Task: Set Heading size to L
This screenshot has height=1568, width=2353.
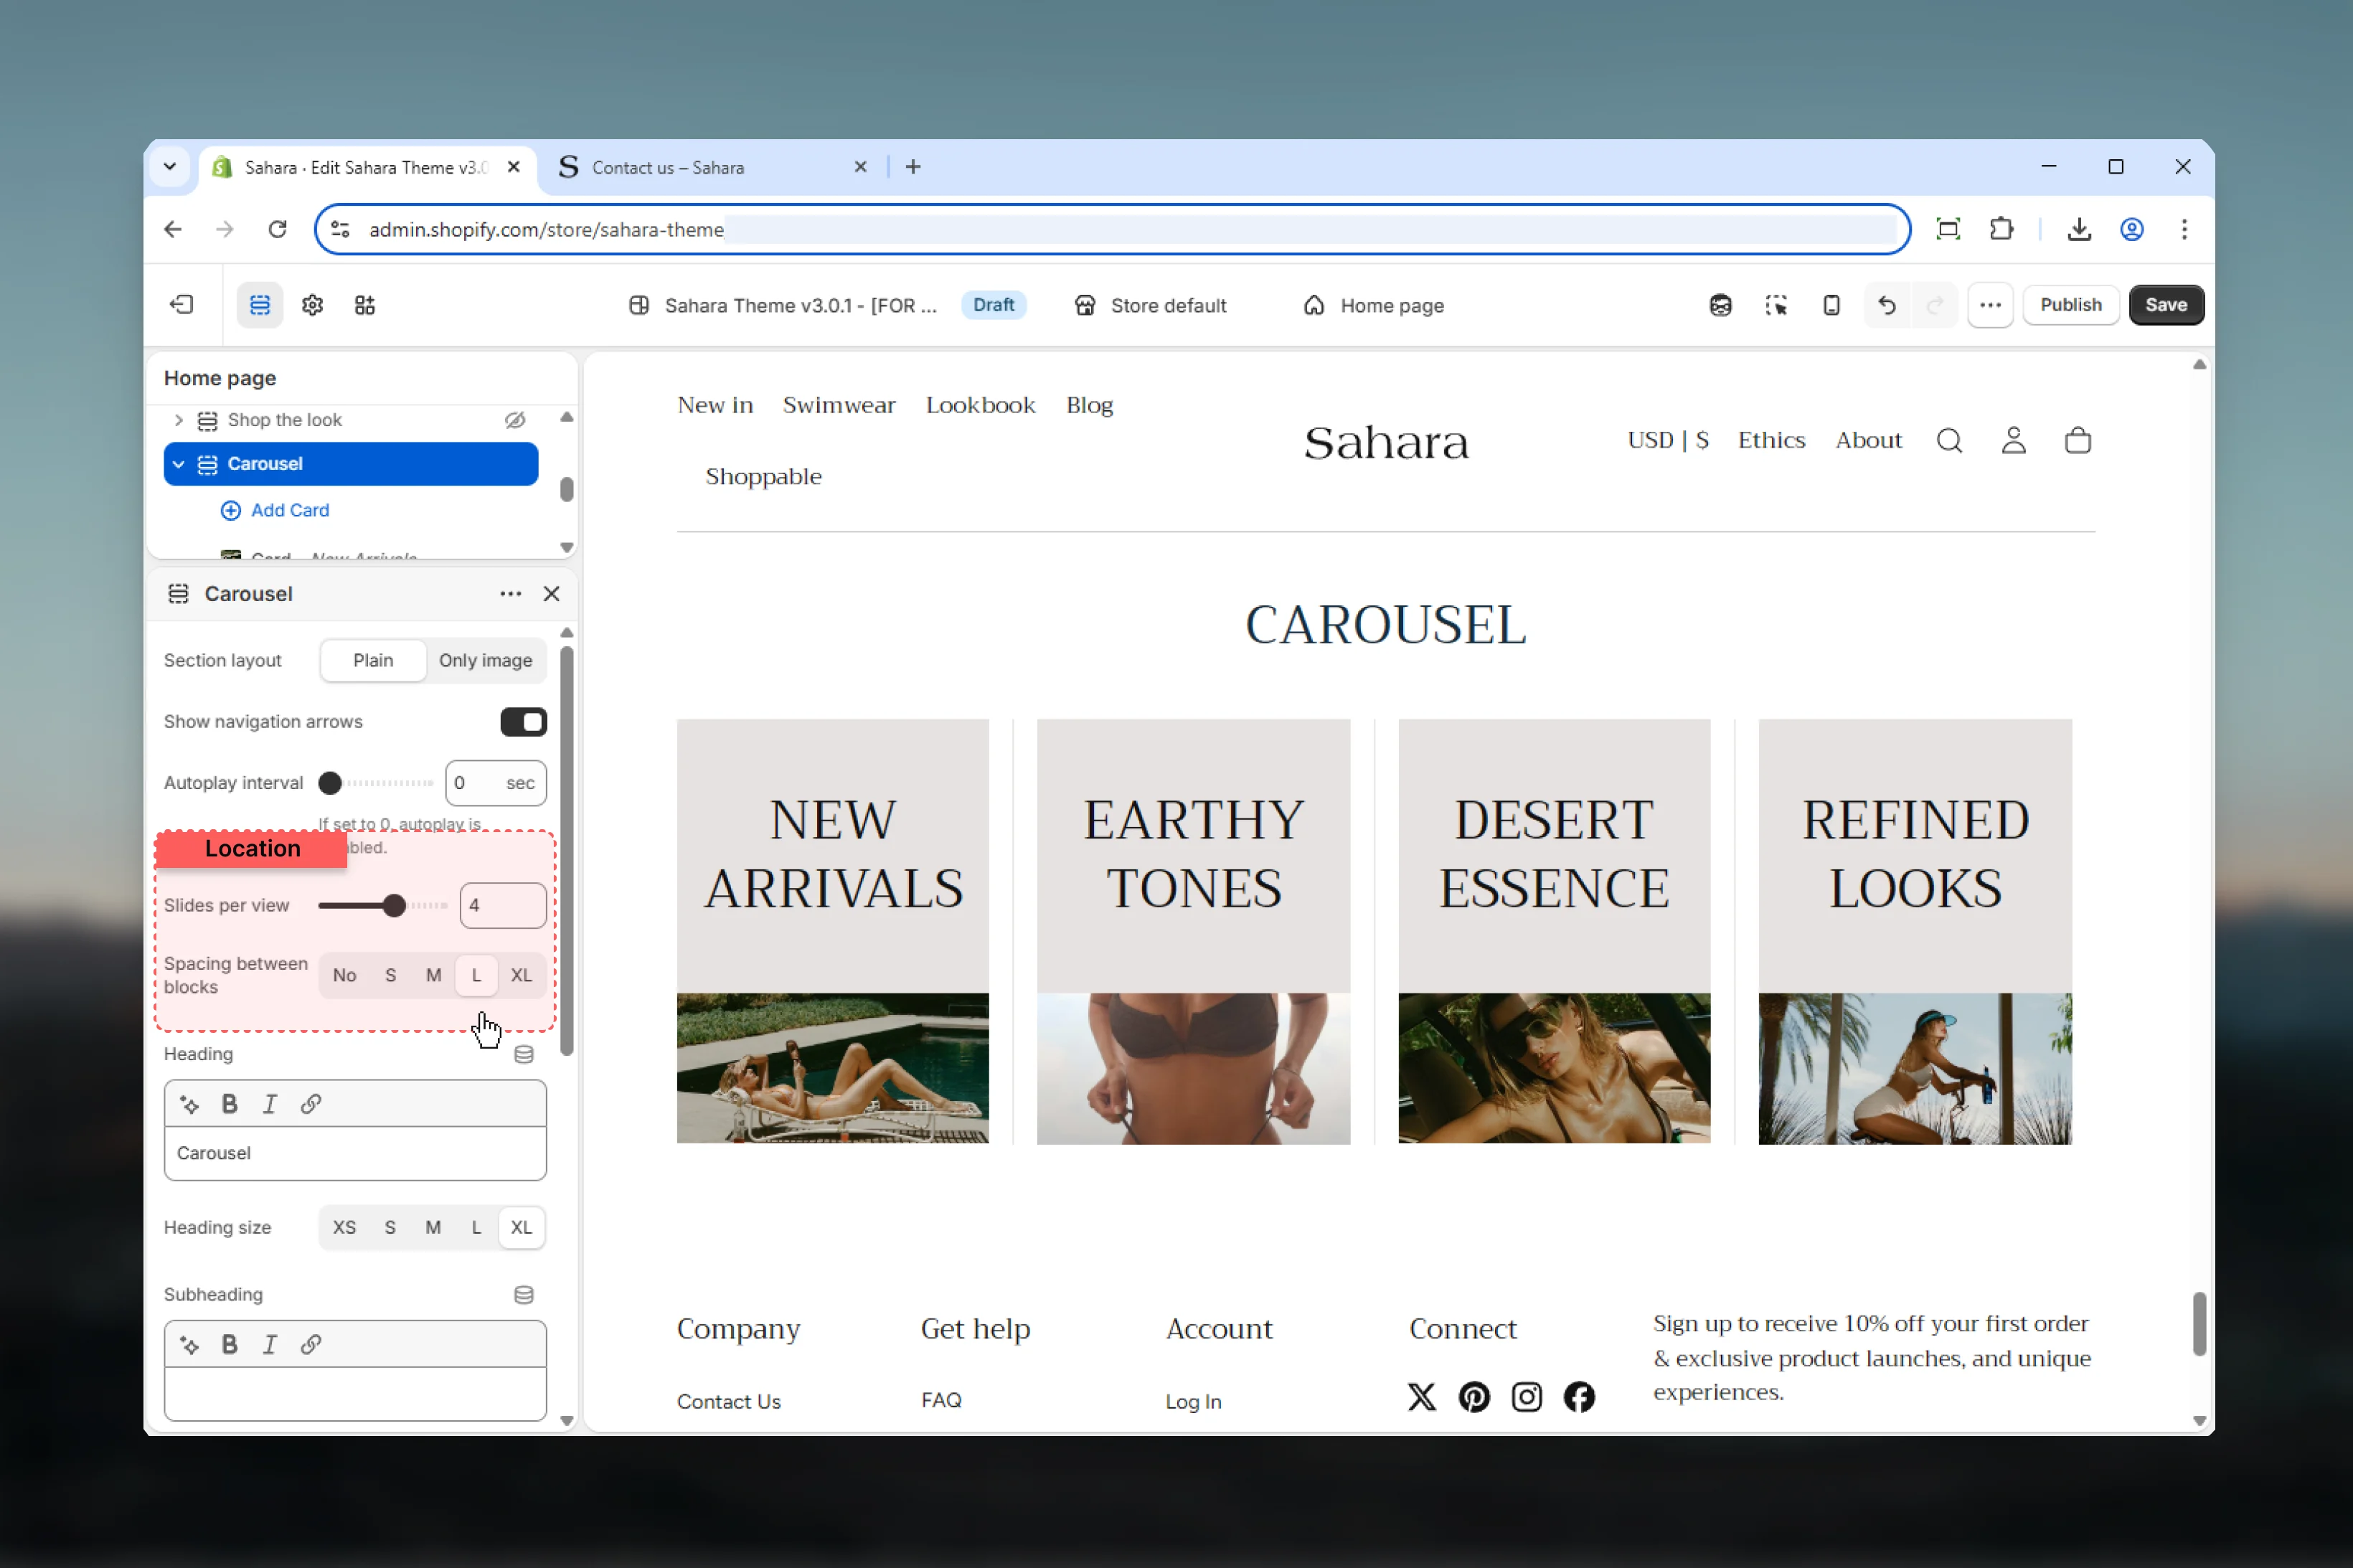Action: tap(476, 1228)
